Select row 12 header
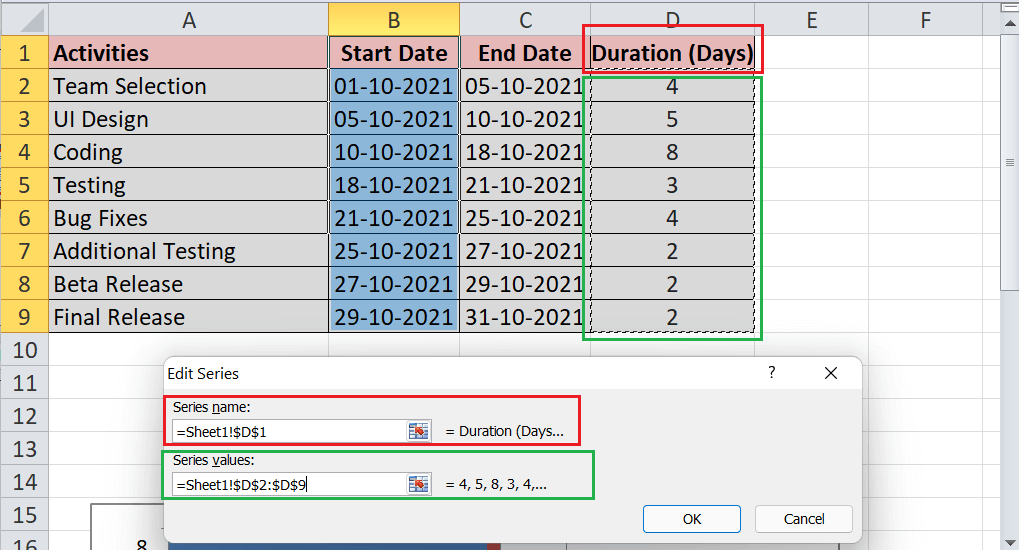This screenshot has width=1019, height=550. pyautogui.click(x=25, y=416)
